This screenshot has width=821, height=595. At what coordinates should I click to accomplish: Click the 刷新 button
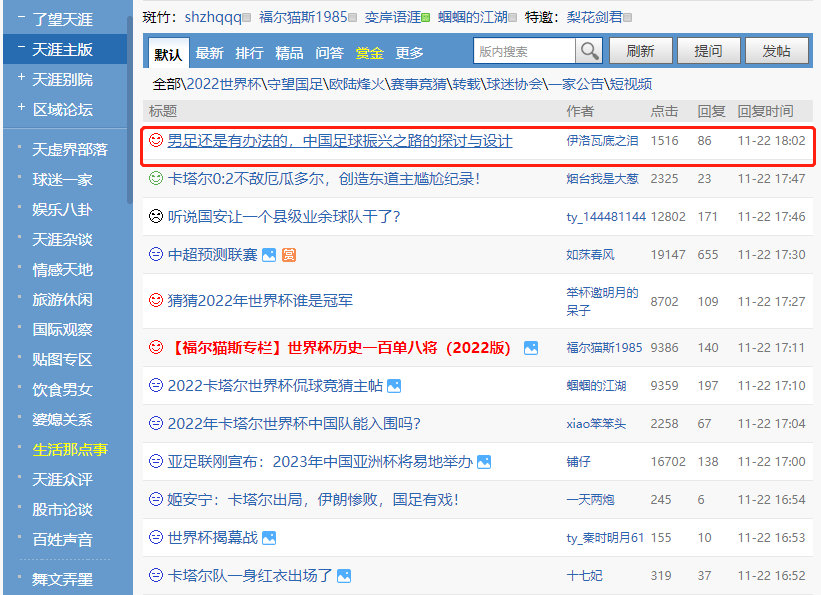640,51
